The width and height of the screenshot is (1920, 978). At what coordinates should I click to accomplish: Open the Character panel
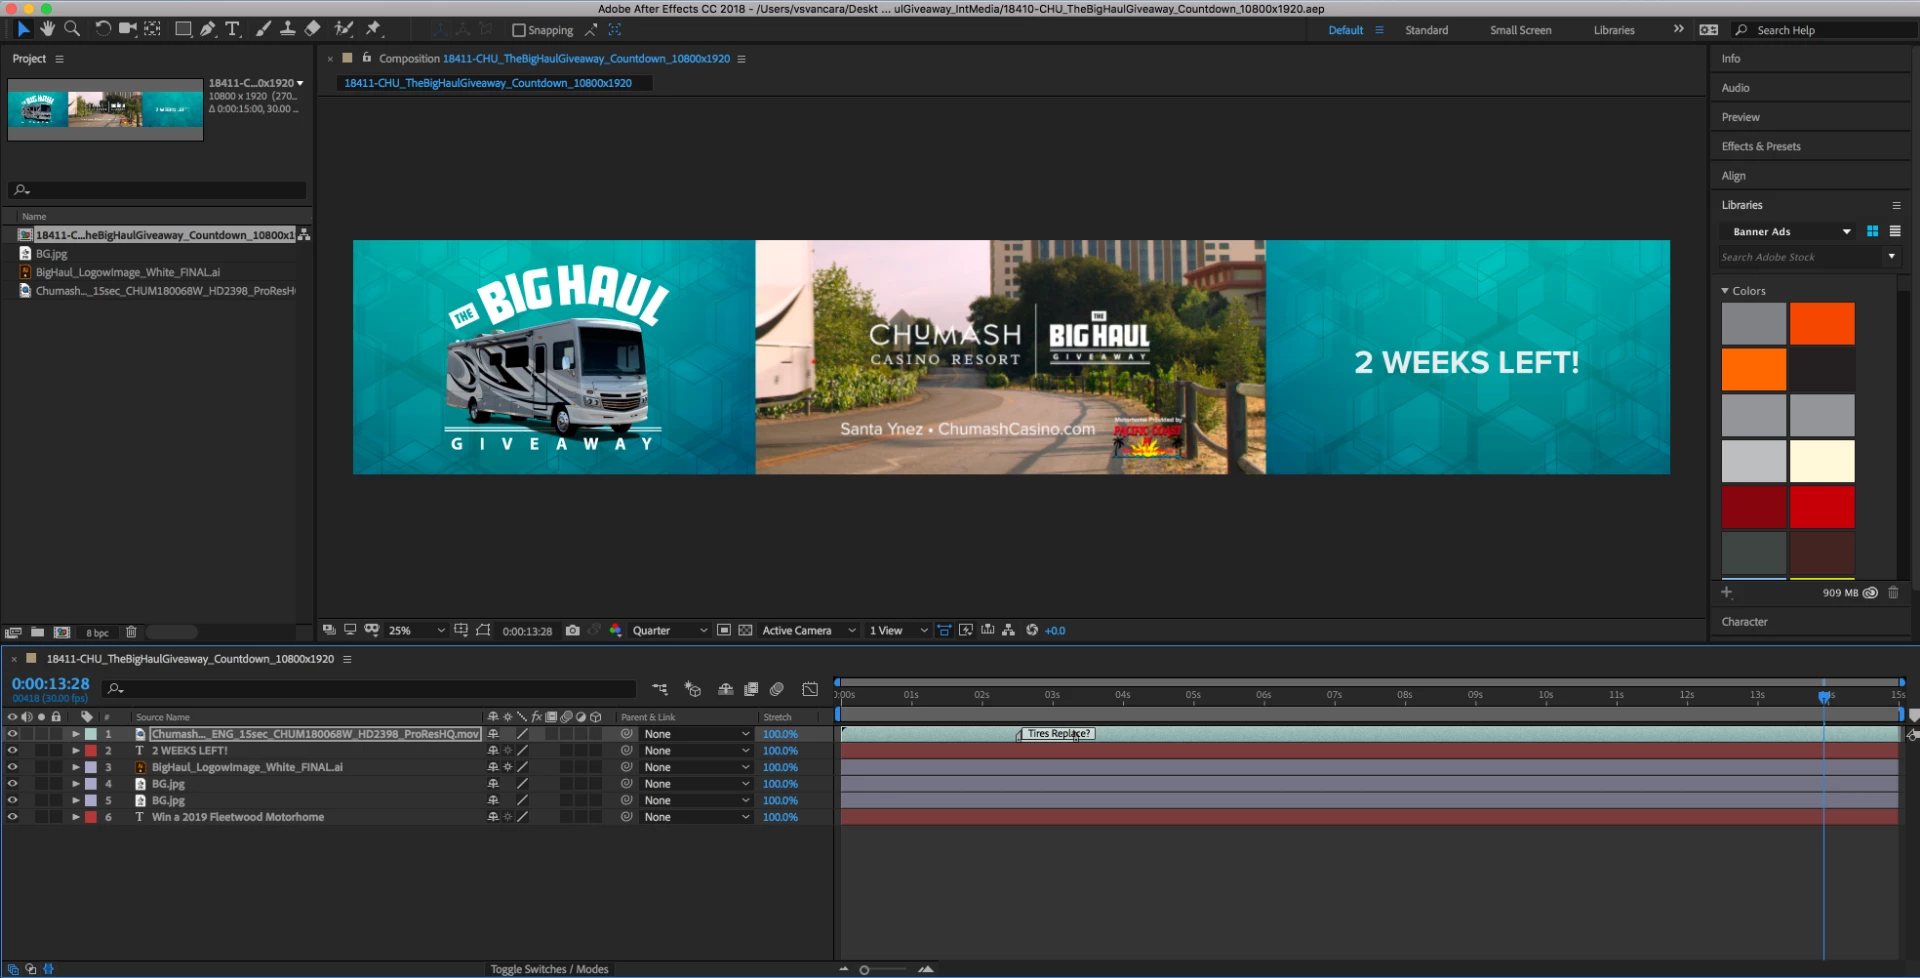click(1744, 621)
